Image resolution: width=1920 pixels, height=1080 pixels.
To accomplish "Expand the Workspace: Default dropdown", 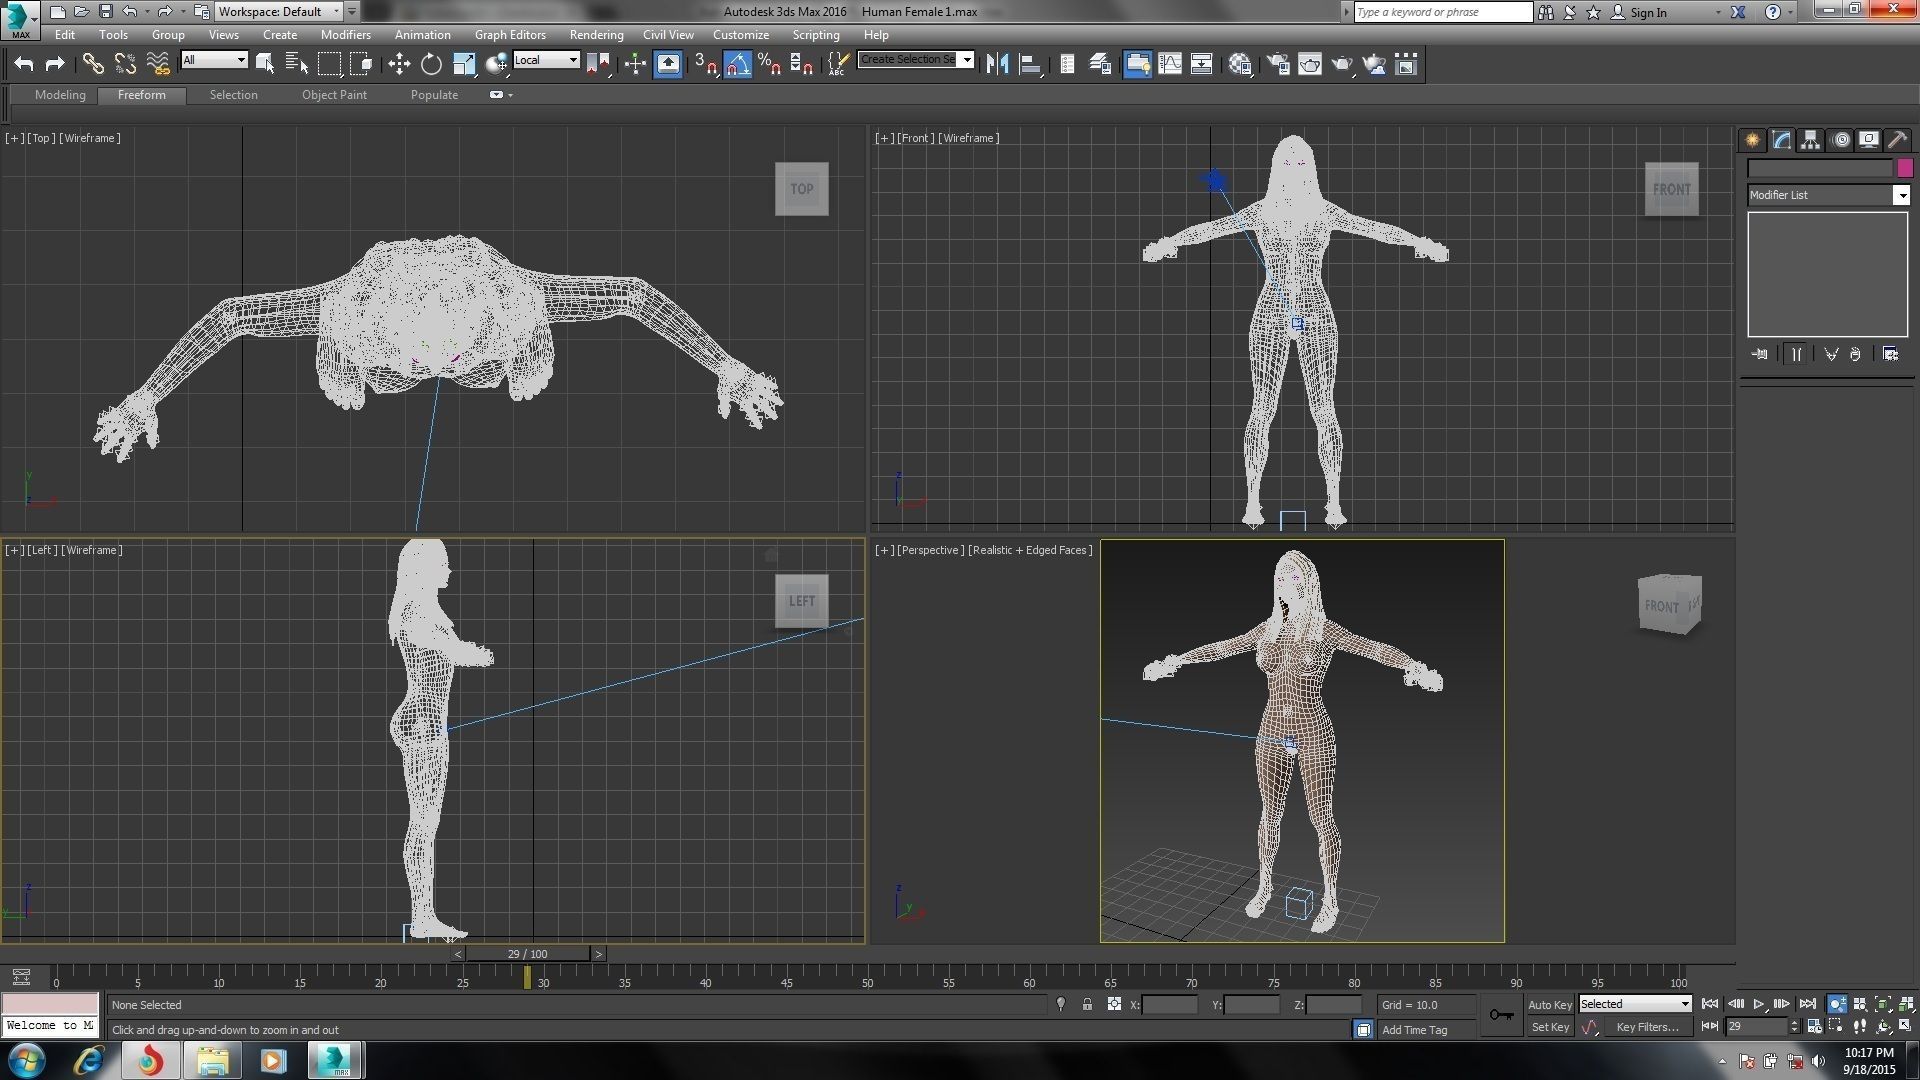I will (279, 12).
